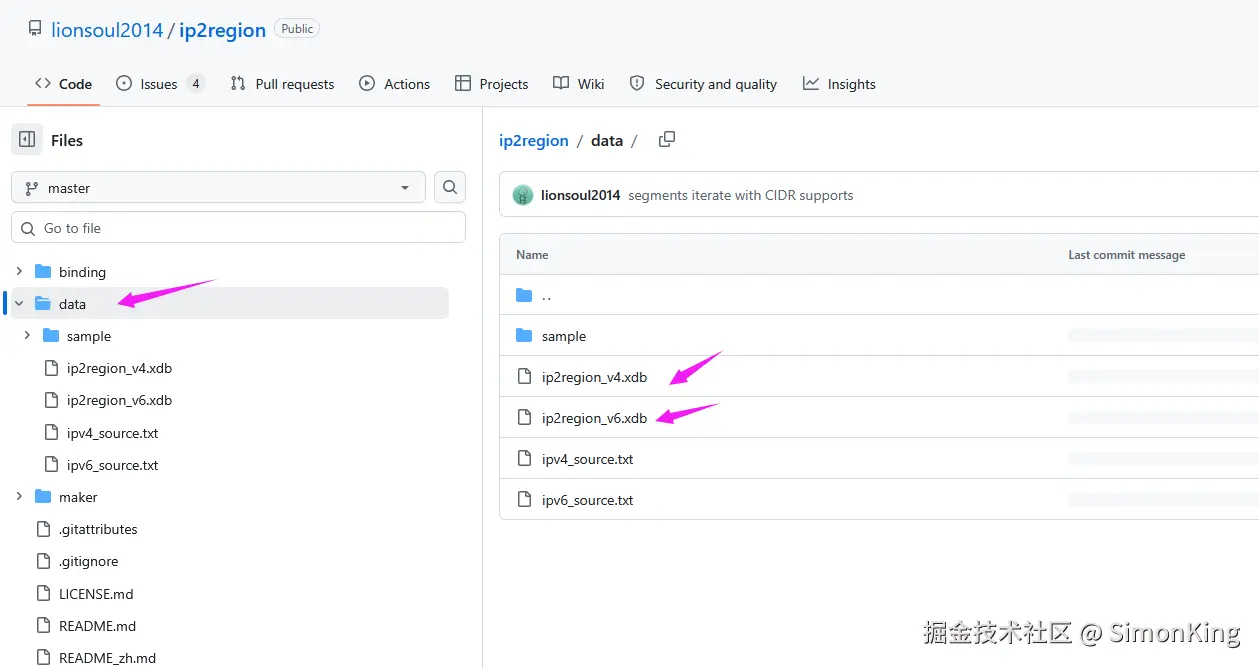Viewport: 1259px width, 668px height.
Task: Select the sample folder in file tree
Action: [89, 336]
